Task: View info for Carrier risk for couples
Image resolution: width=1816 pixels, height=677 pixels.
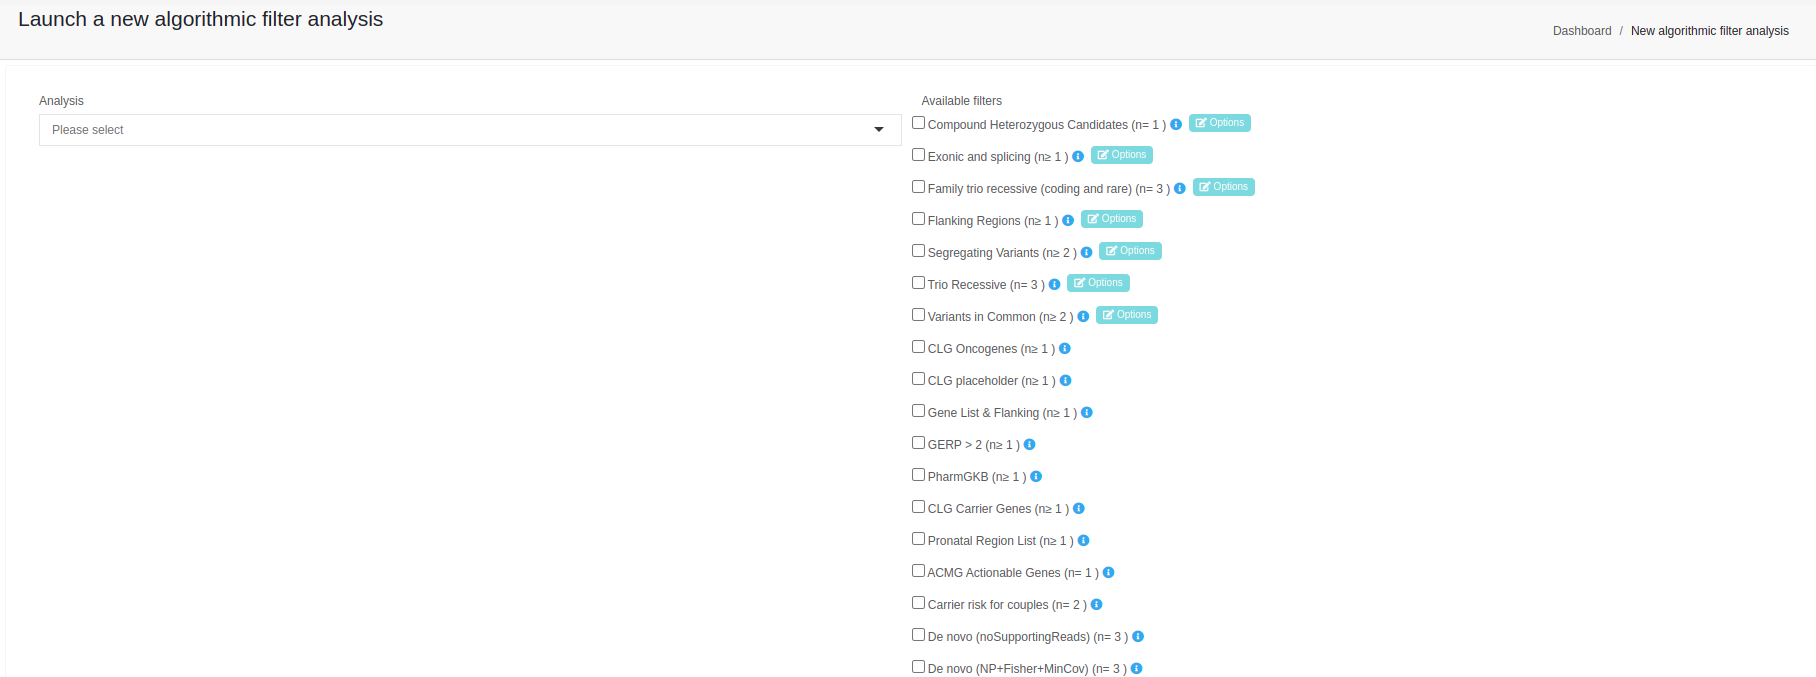Action: 1096,605
